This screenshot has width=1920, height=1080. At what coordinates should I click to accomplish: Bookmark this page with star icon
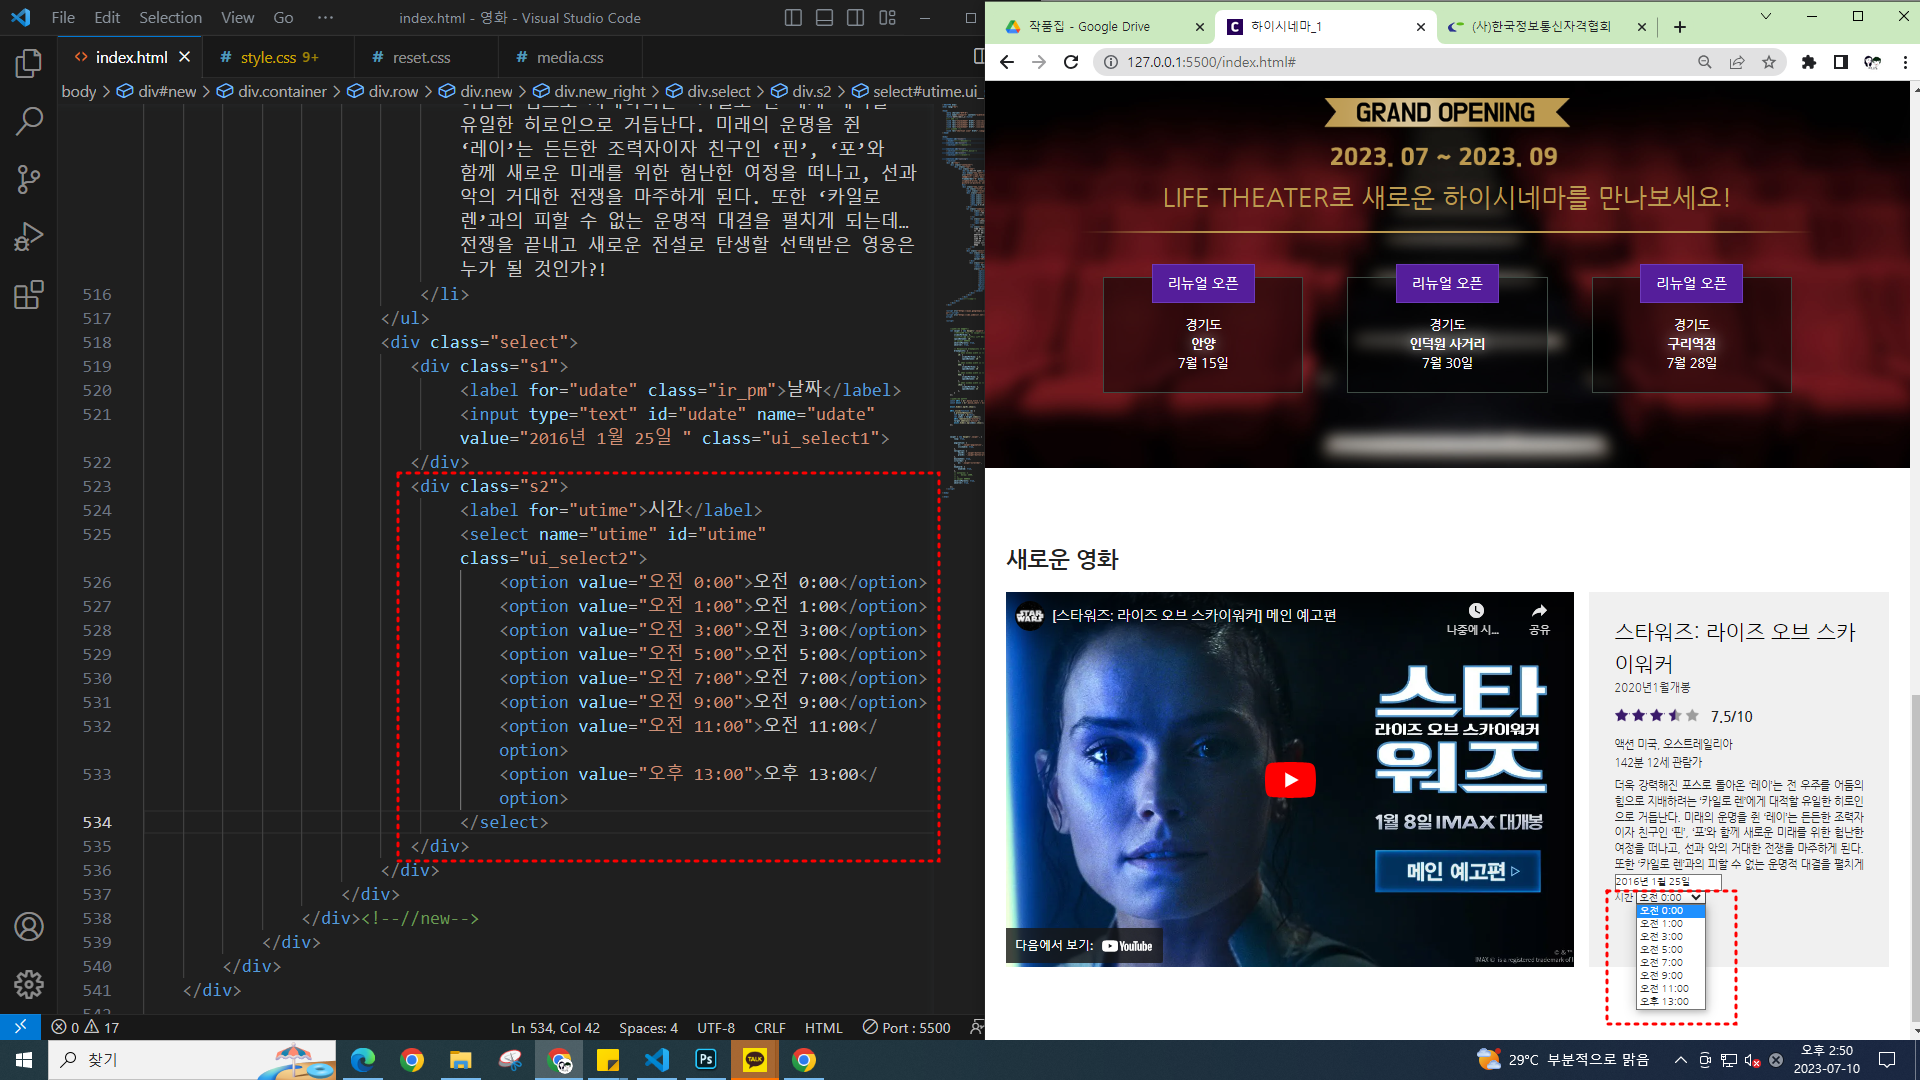click(1769, 62)
